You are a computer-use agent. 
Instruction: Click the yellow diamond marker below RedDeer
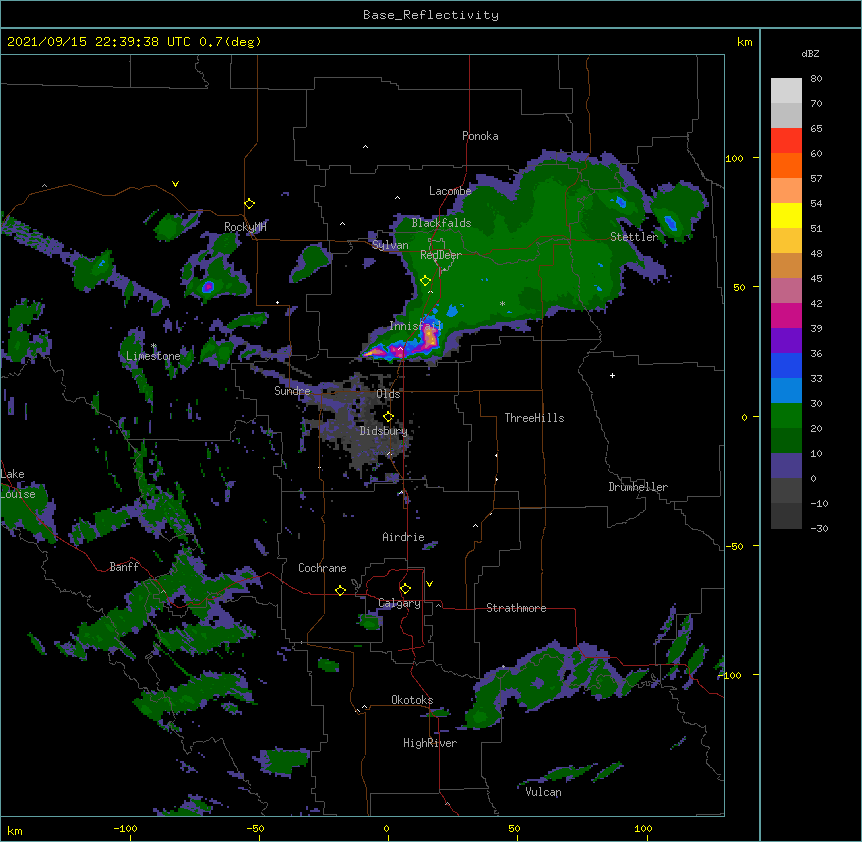pyautogui.click(x=426, y=281)
